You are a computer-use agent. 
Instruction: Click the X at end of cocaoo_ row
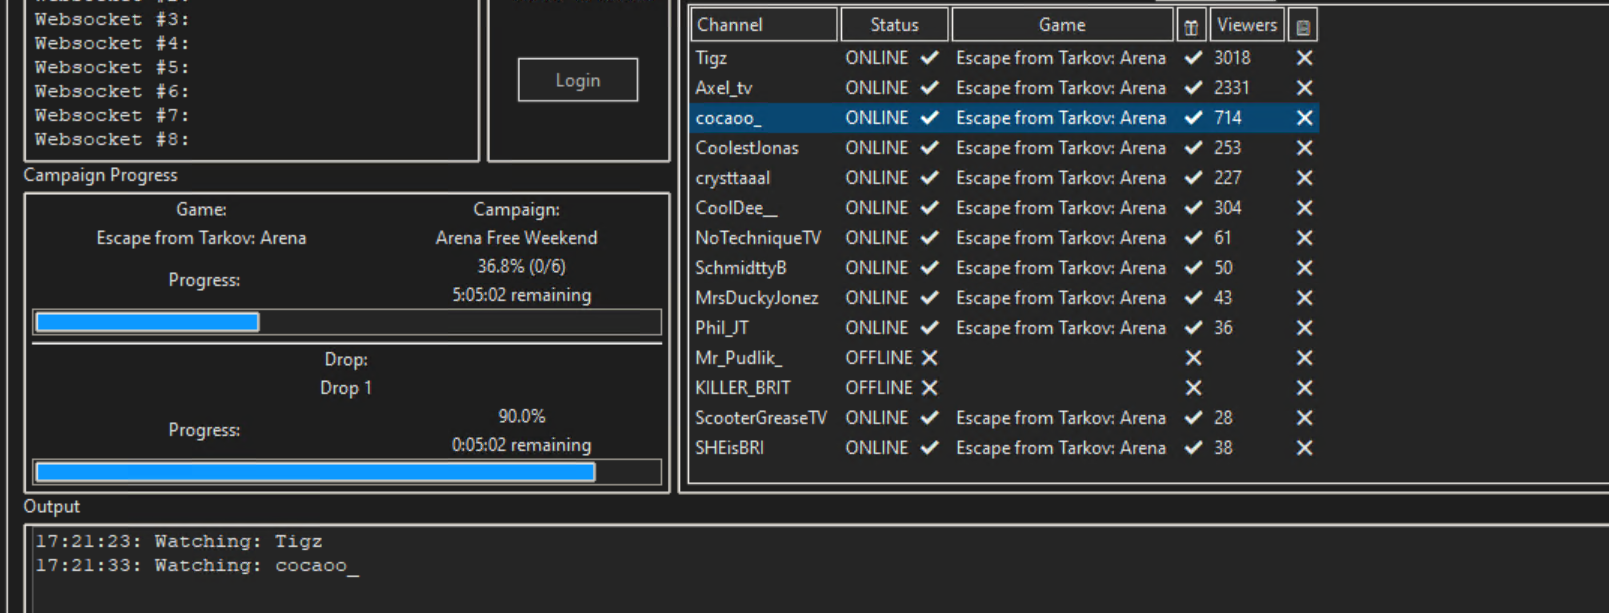(1304, 118)
